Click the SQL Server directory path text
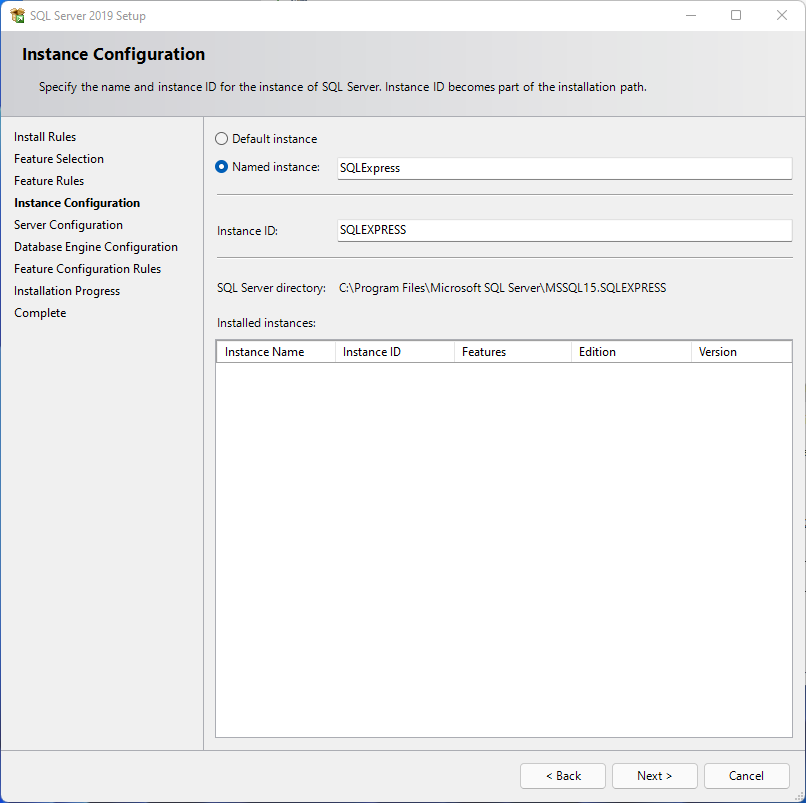Viewport: 806px width, 803px height. pyautogui.click(x=502, y=288)
